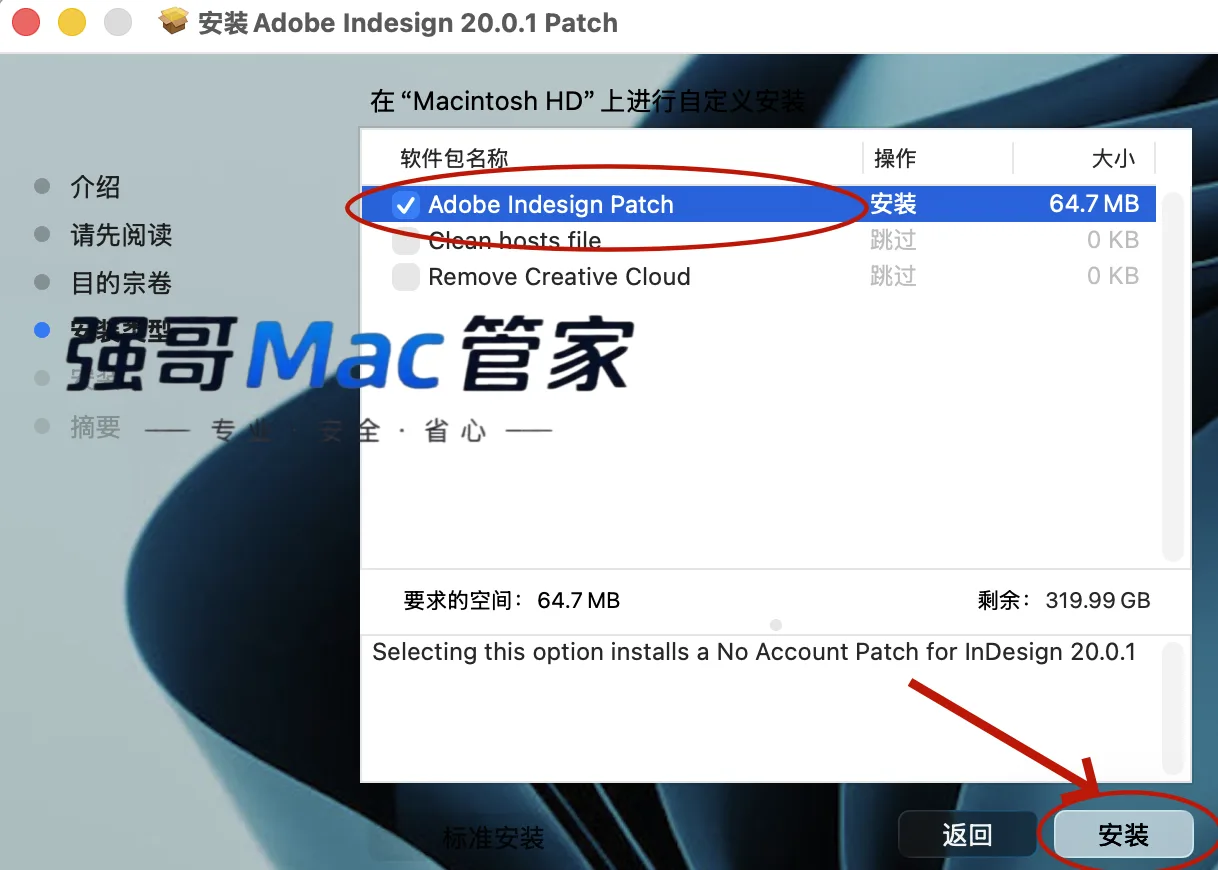Tick the Clean hosts file checkbox
1218x870 pixels.
pyautogui.click(x=406, y=241)
